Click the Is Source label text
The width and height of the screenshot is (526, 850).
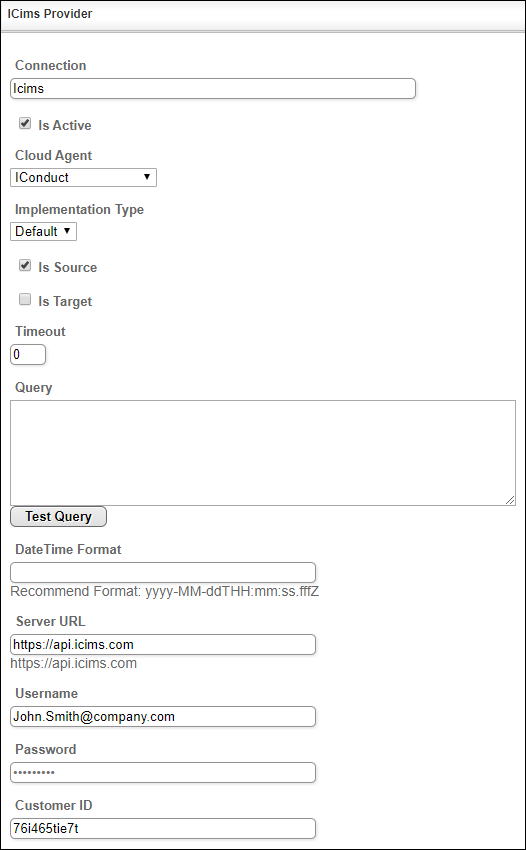pos(67,267)
